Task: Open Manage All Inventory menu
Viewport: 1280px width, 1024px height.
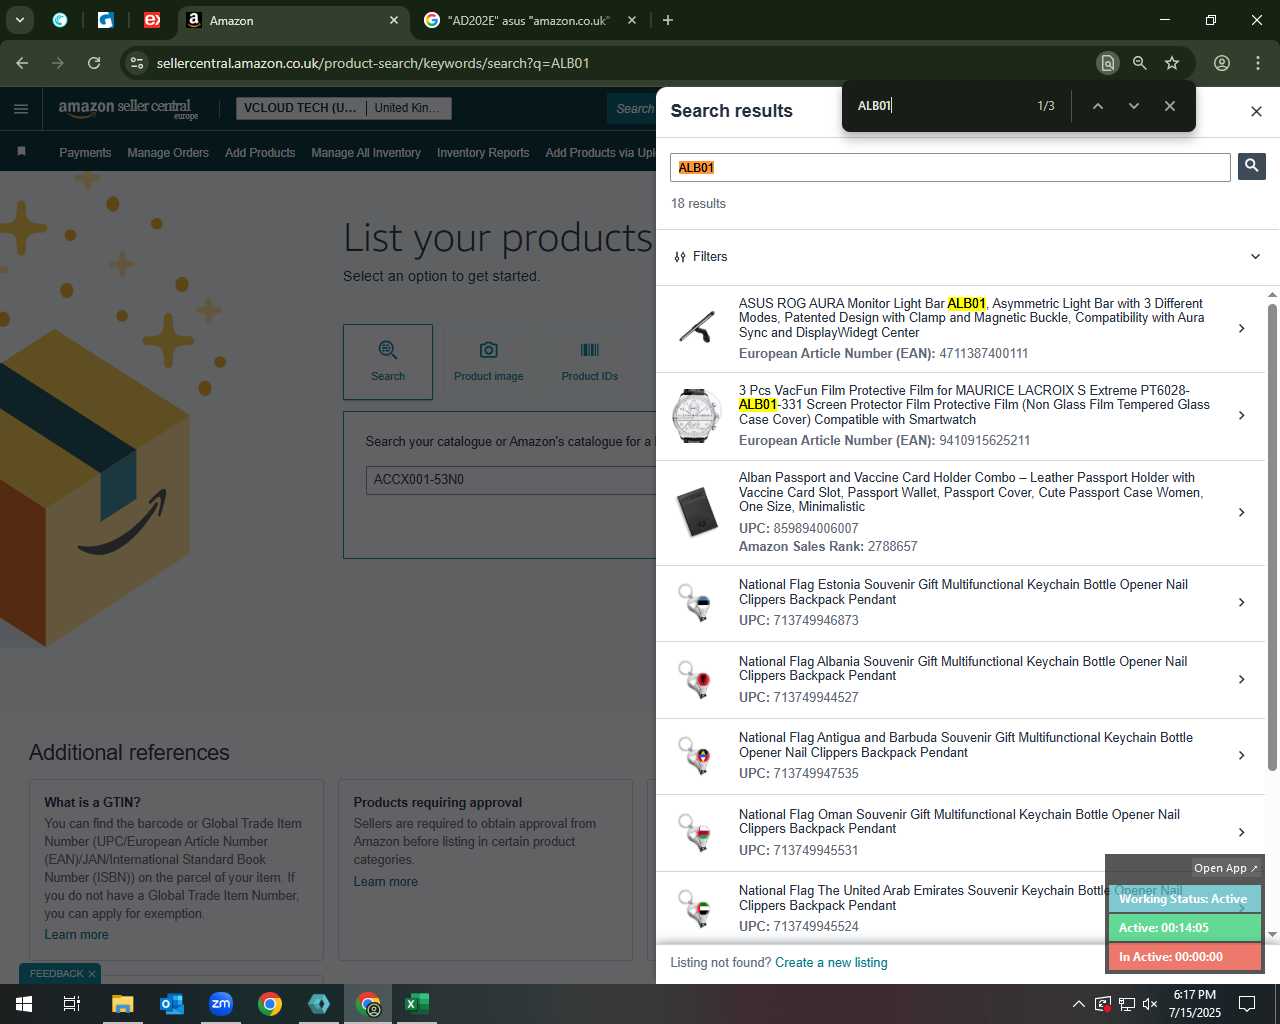Action: coord(366,153)
